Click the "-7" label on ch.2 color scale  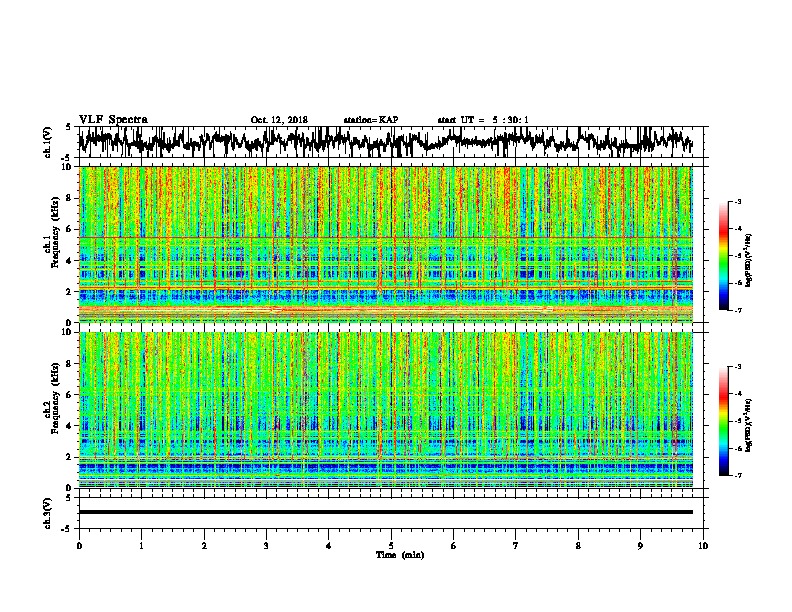[x=737, y=475]
